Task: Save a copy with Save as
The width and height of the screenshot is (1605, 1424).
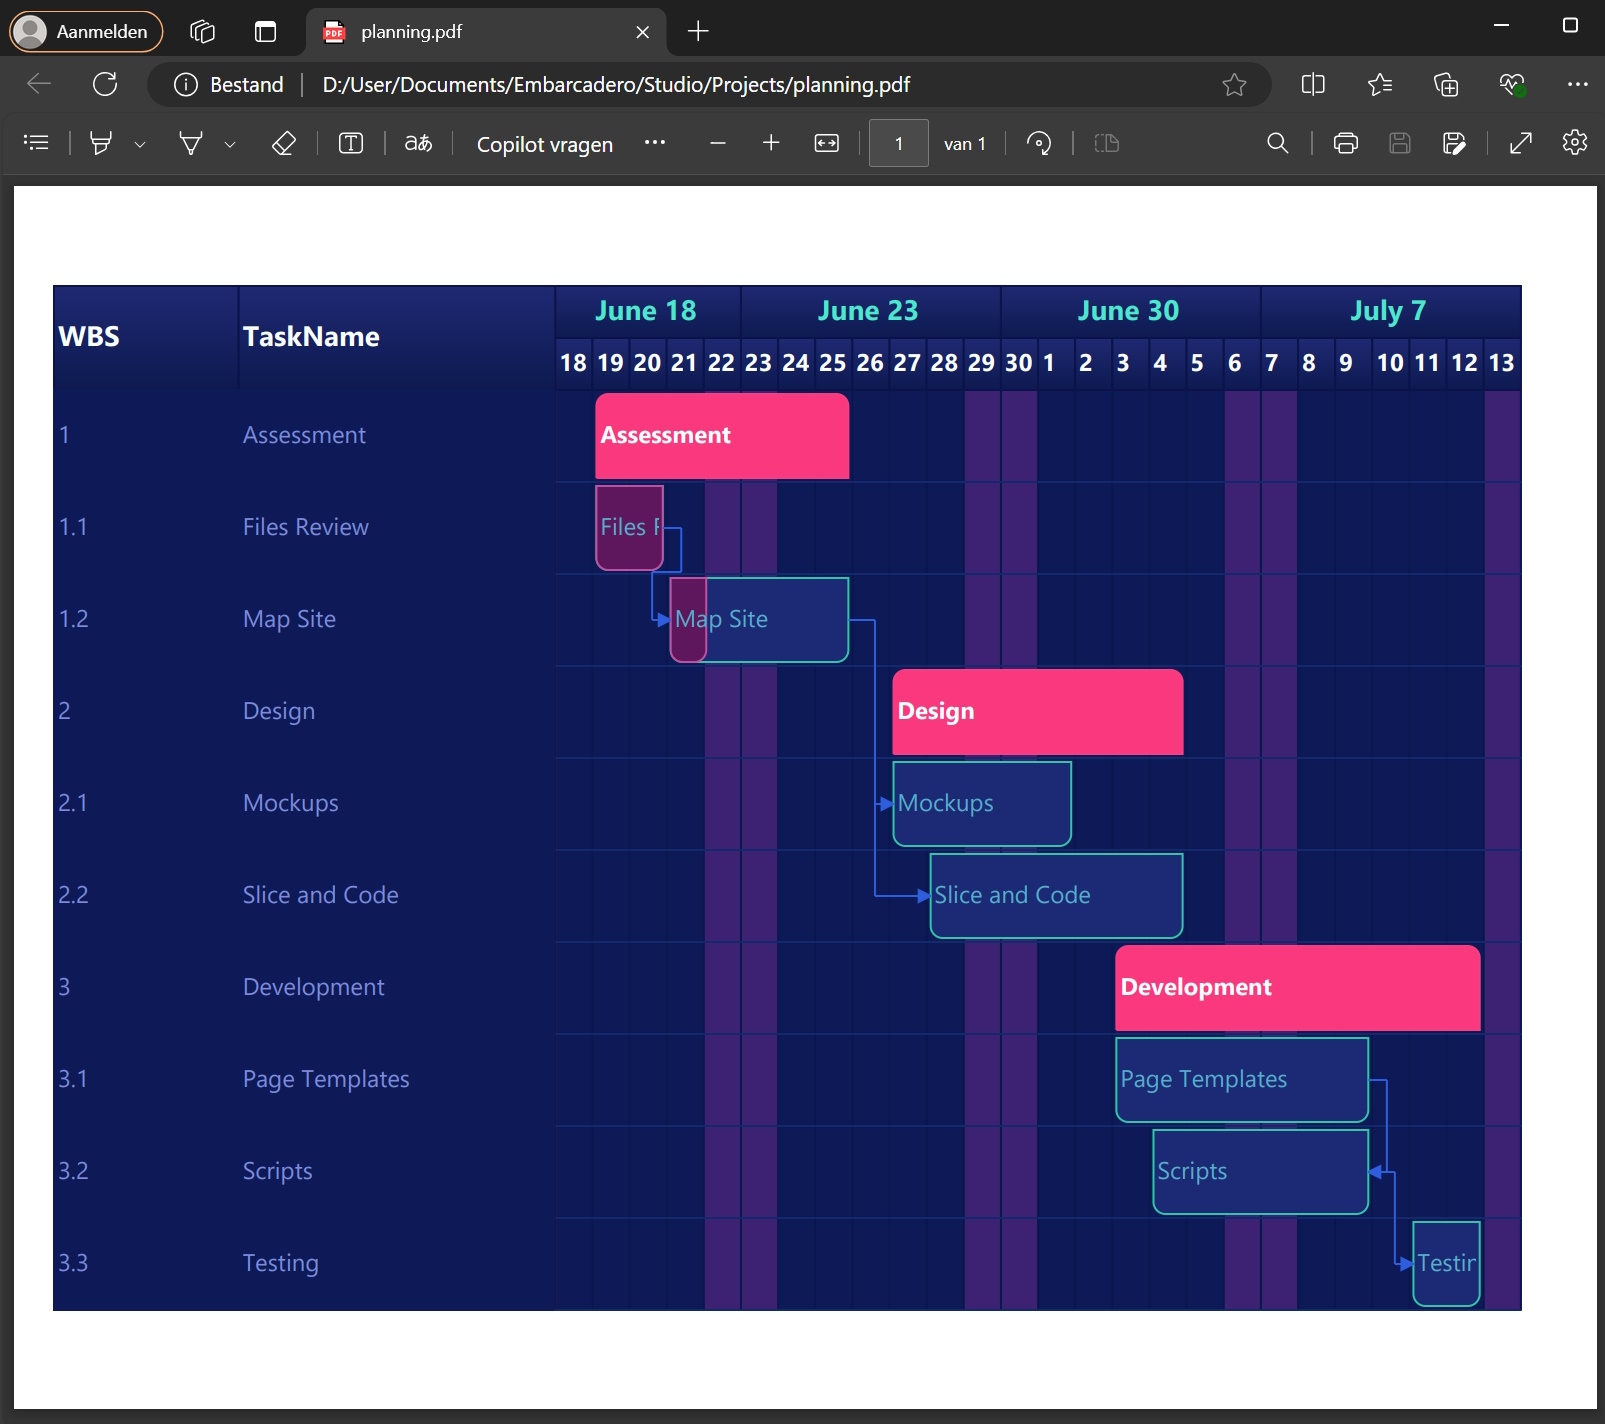Action: click(1454, 143)
